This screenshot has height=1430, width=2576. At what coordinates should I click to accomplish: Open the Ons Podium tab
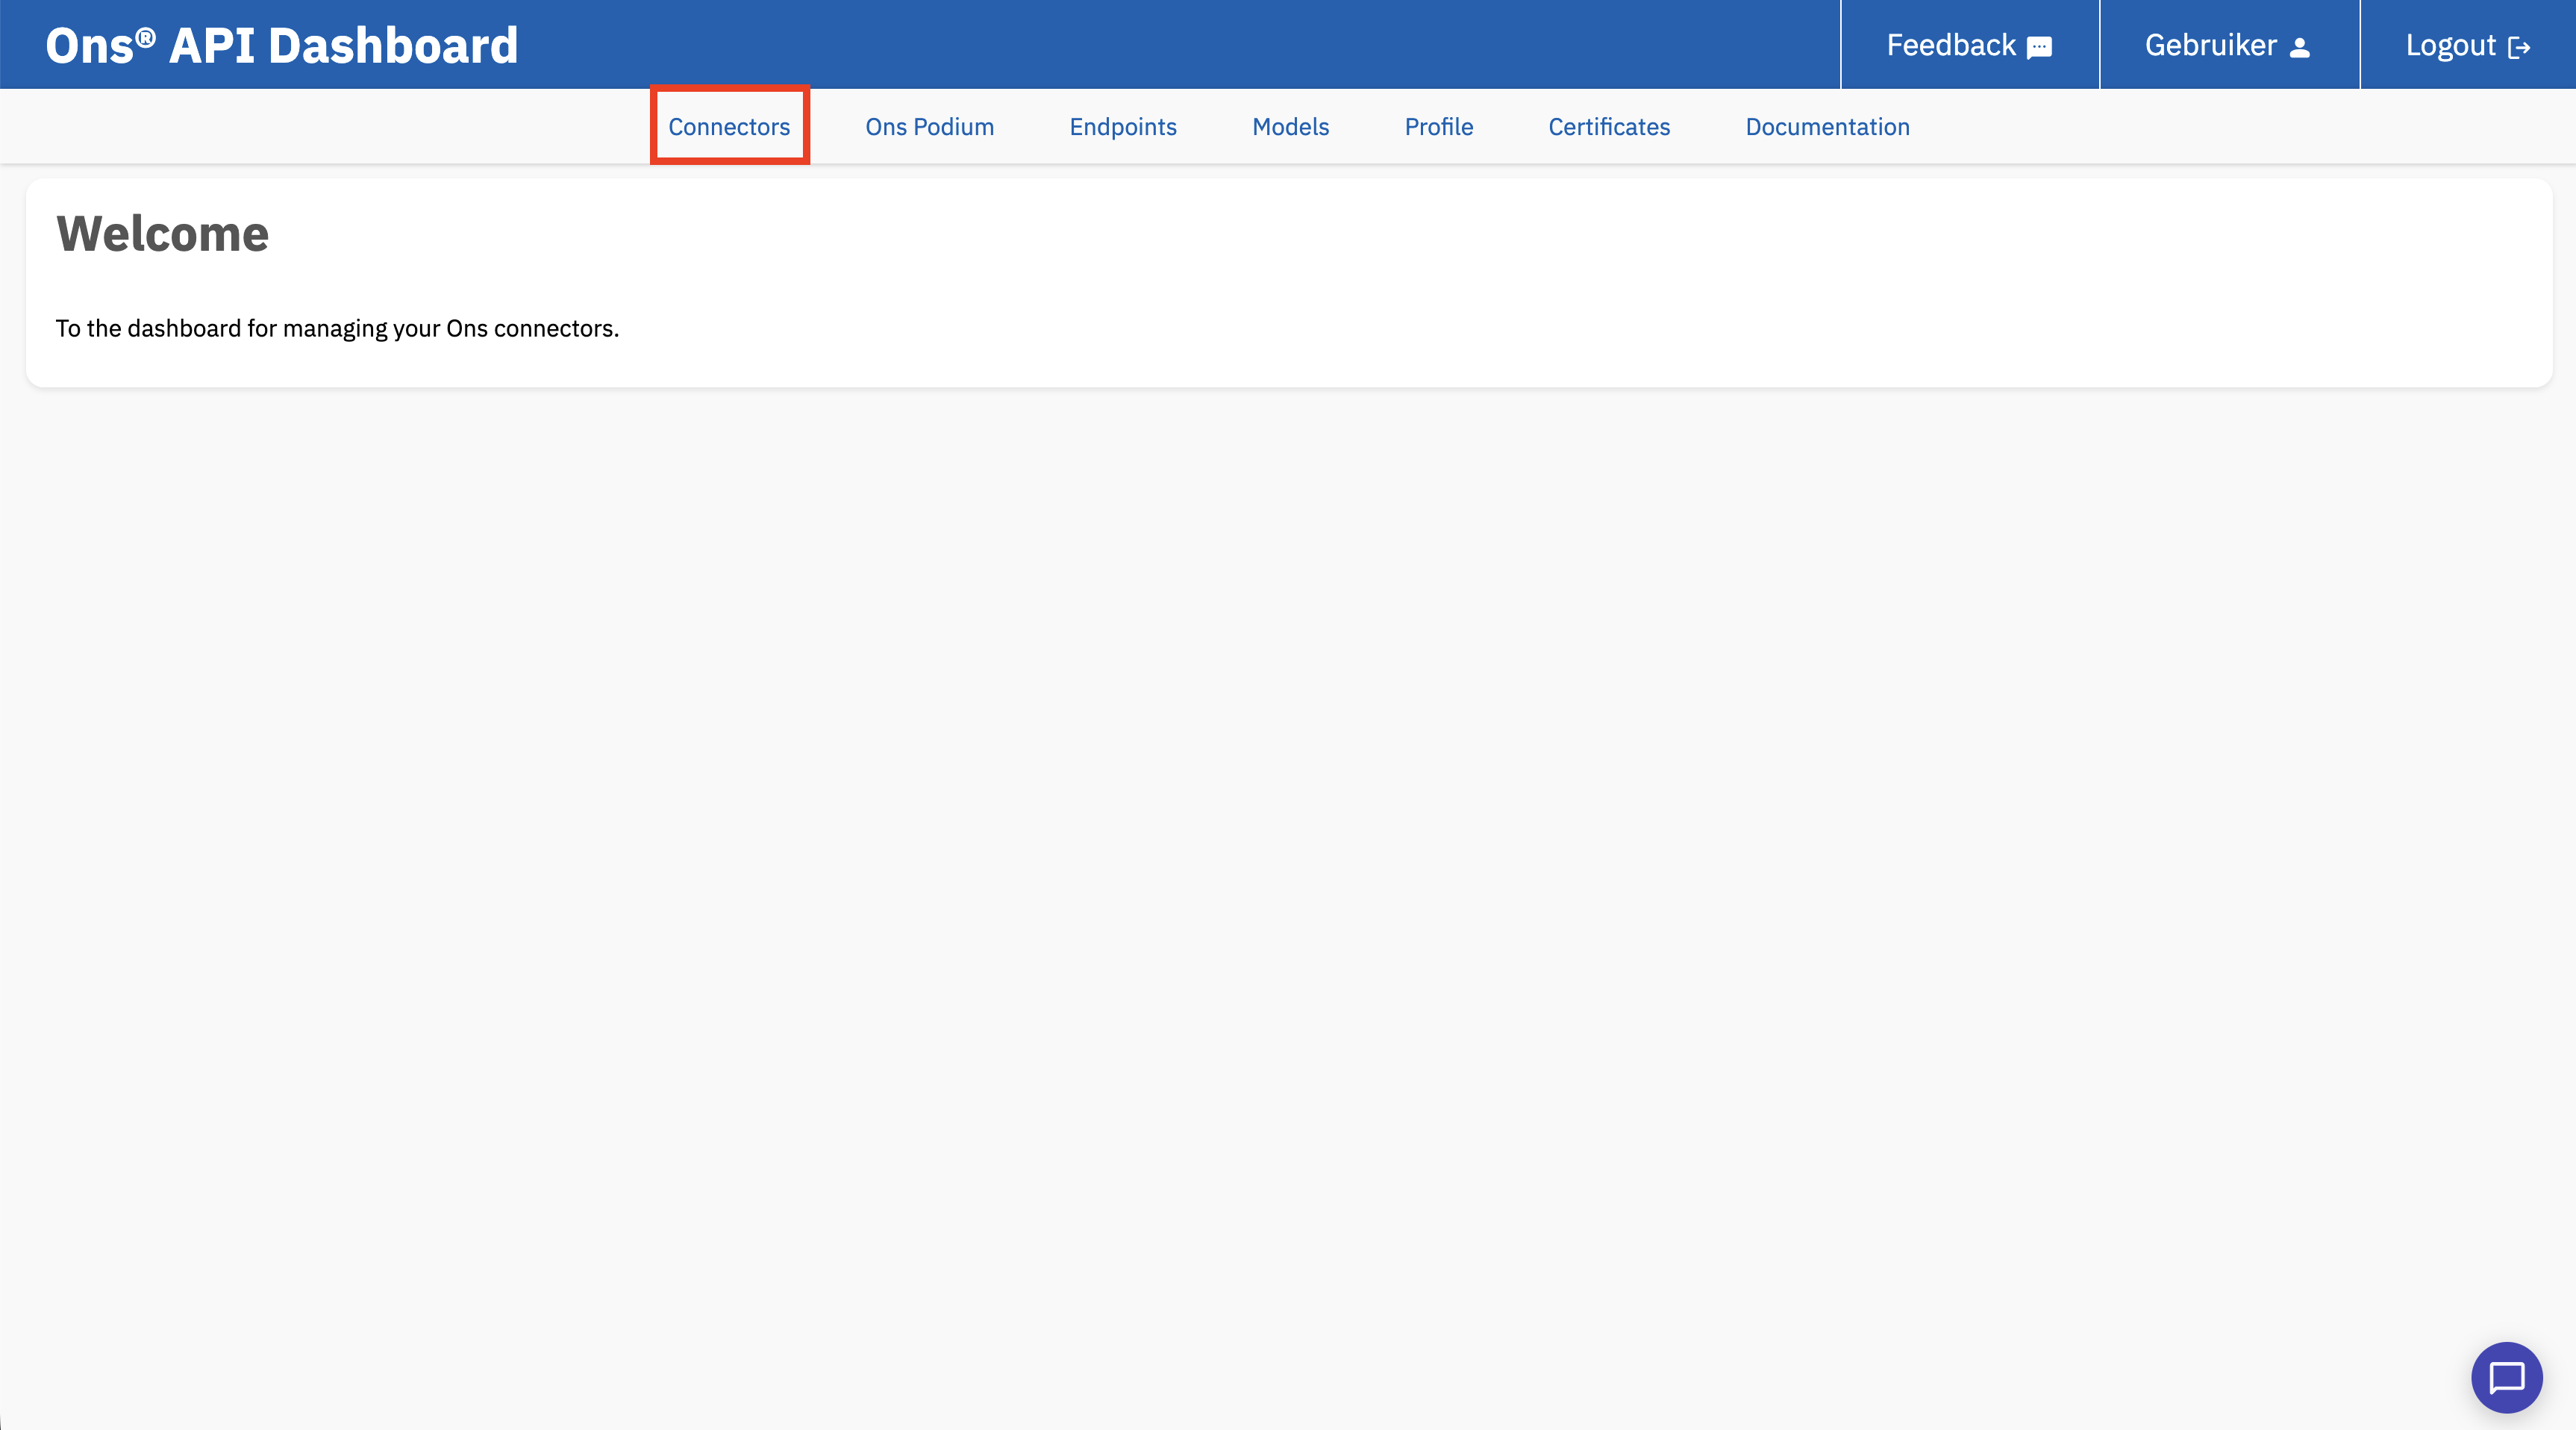click(x=929, y=127)
